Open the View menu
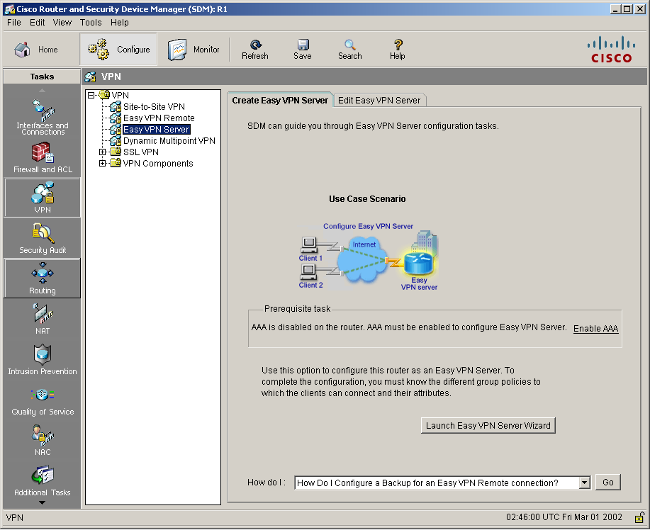Image resolution: width=650 pixels, height=530 pixels. tap(62, 22)
